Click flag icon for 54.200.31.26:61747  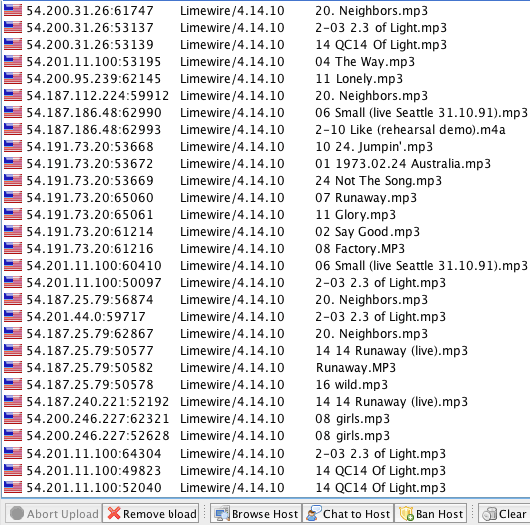pos(13,10)
